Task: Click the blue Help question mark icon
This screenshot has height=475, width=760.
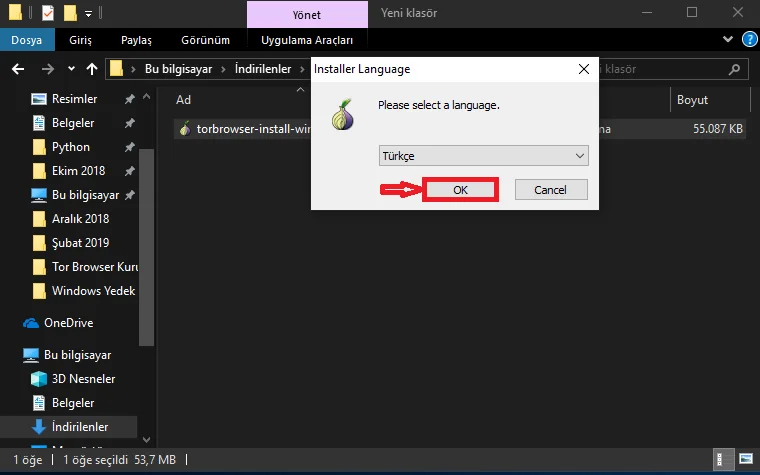Action: click(x=746, y=40)
